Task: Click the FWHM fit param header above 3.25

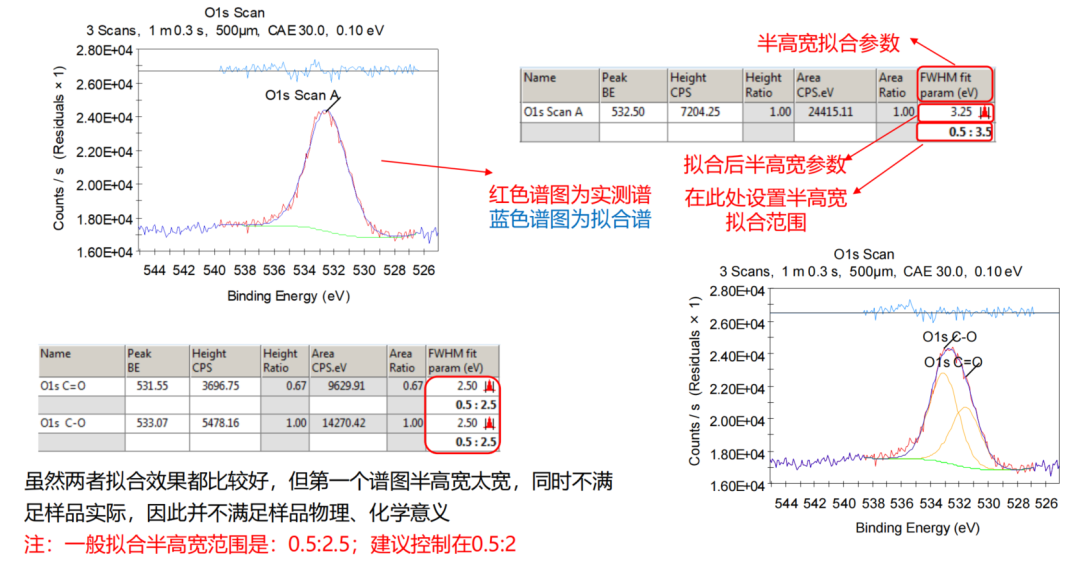Action: tap(955, 85)
